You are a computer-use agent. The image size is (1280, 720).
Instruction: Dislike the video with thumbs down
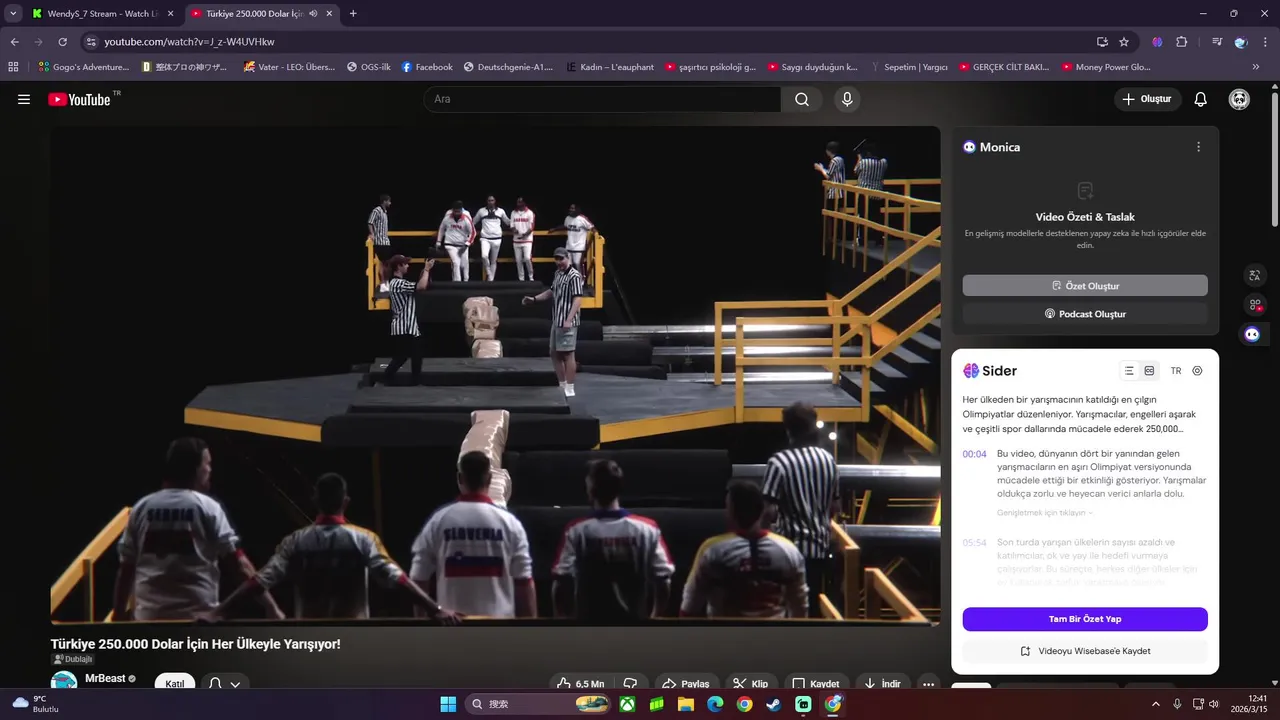pyautogui.click(x=630, y=684)
